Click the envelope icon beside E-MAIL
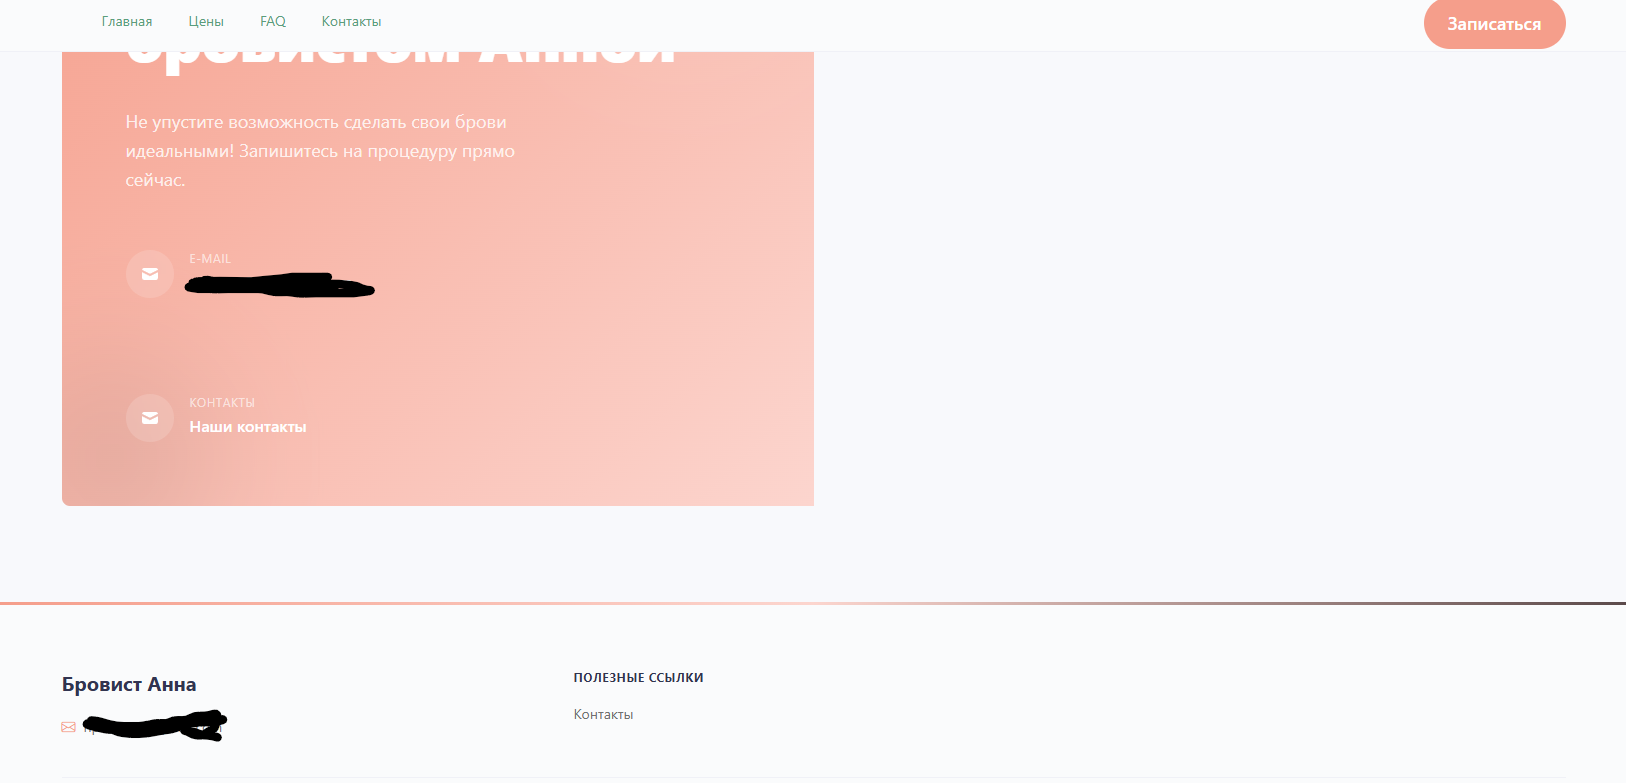Image resolution: width=1626 pixels, height=783 pixels. 150,274
